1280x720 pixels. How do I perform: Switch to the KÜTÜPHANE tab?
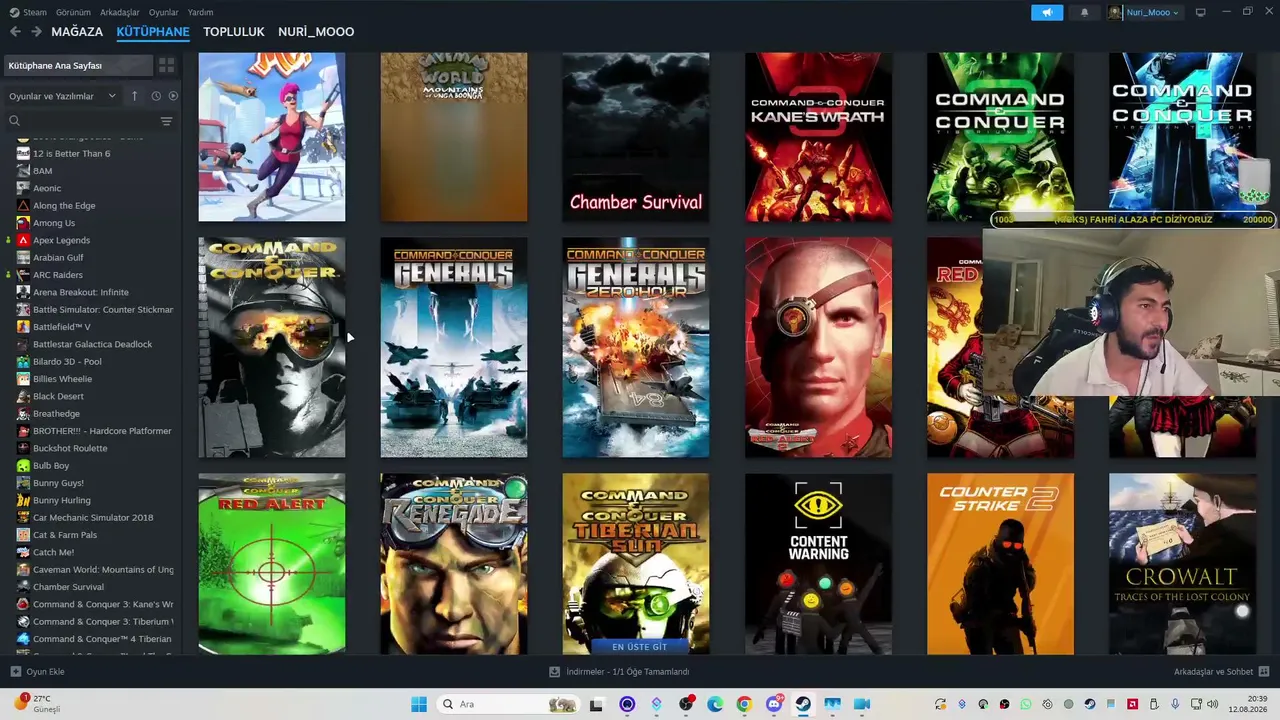pos(153,32)
